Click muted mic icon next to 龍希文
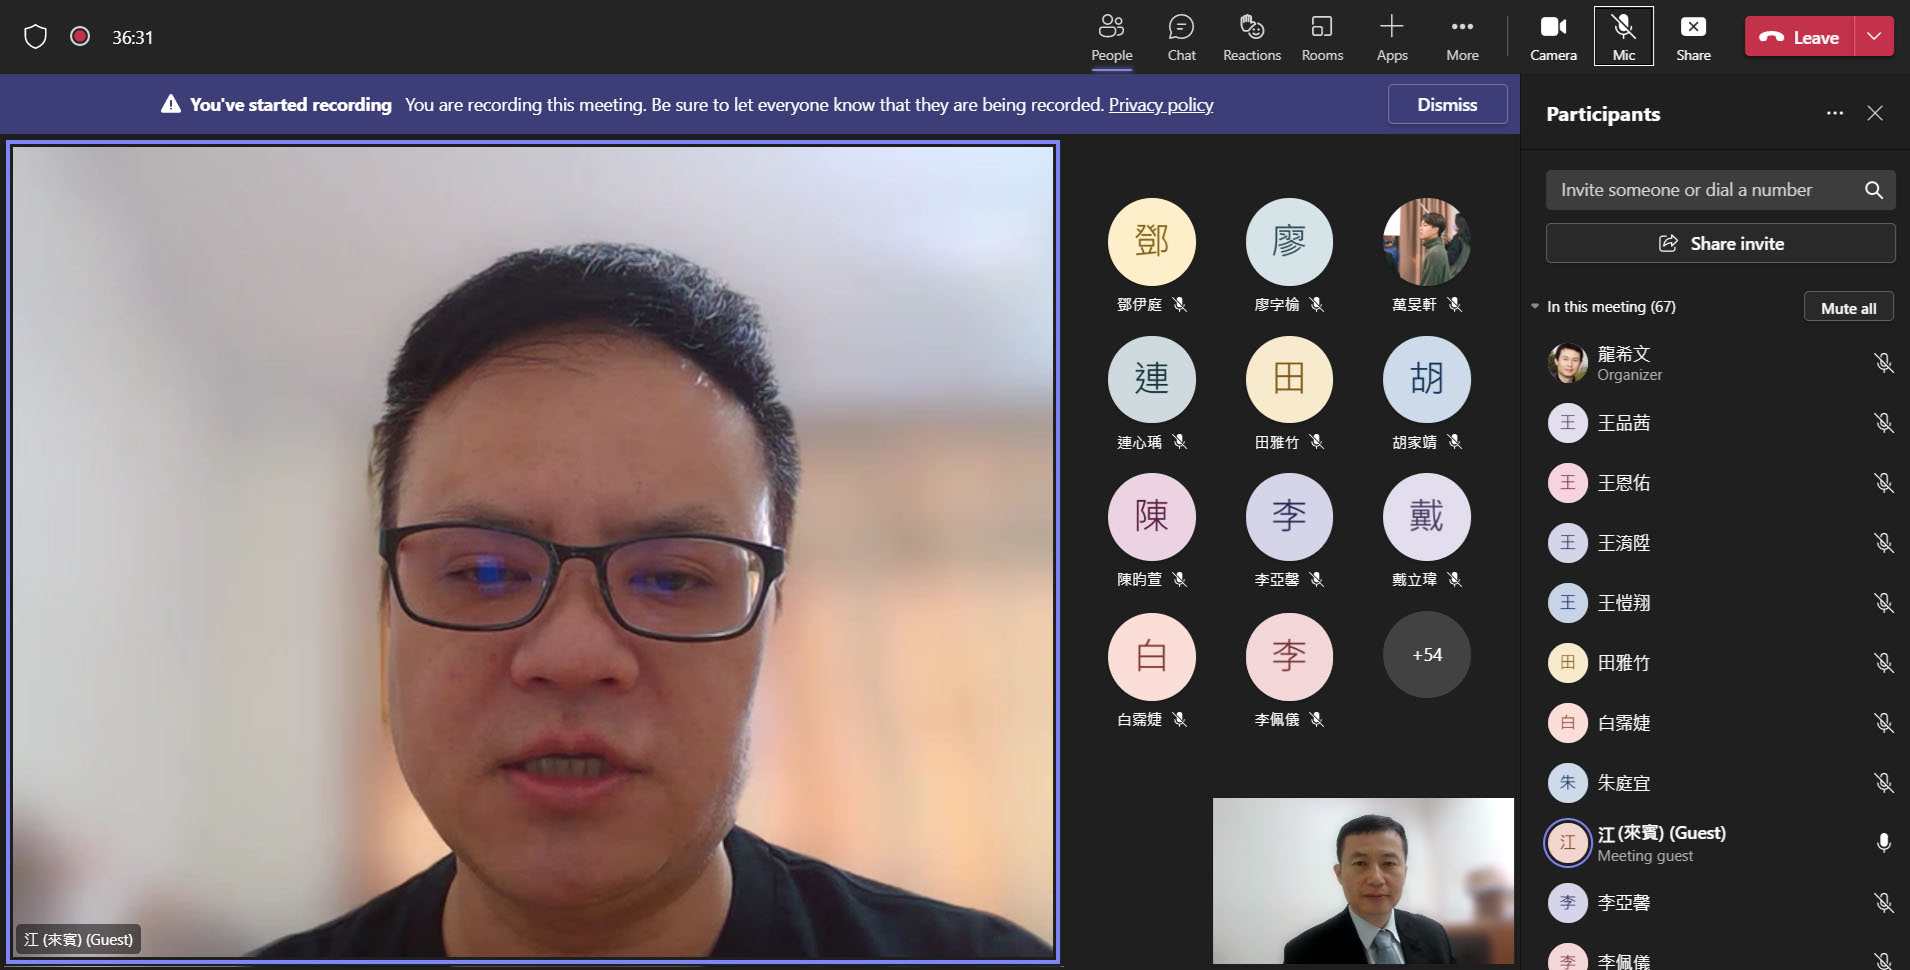This screenshot has width=1910, height=970. (x=1884, y=363)
